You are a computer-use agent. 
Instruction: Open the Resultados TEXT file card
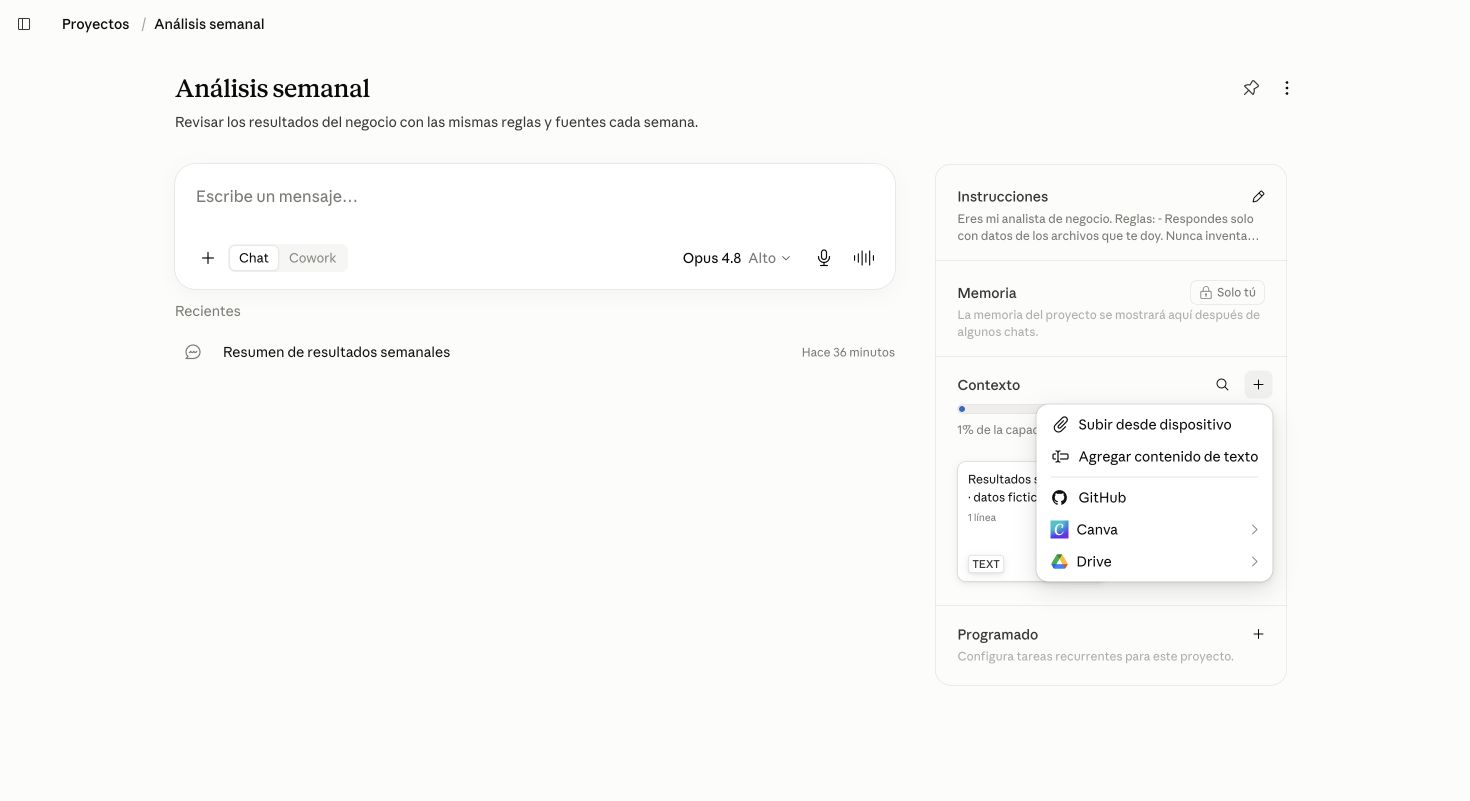997,521
